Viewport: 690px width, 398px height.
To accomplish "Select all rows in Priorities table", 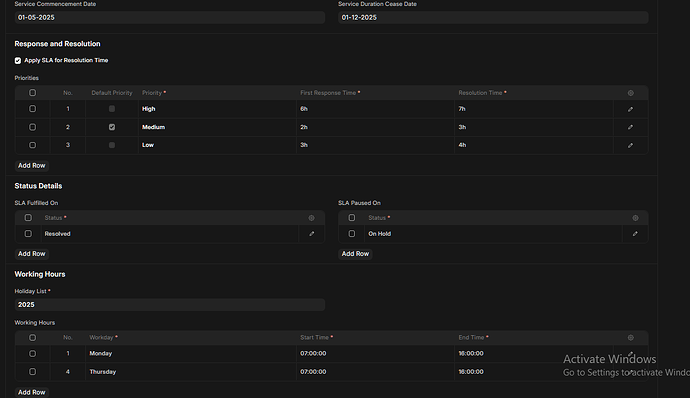I will click(x=33, y=93).
